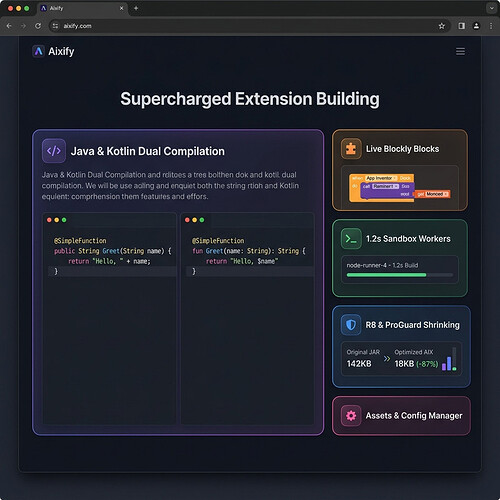The width and height of the screenshot is (500, 500).
Task: Click the '18KB' optimized AIX value
Action: point(404,364)
